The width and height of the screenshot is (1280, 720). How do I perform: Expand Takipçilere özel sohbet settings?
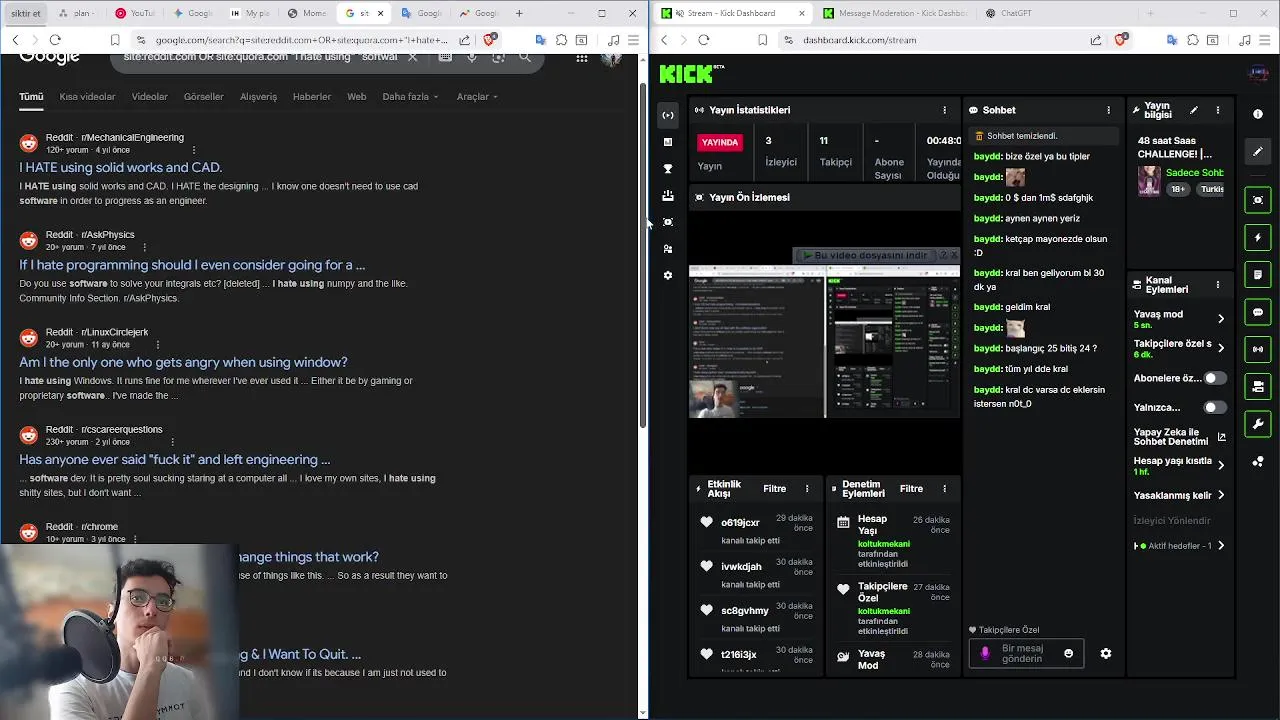(x=1221, y=348)
